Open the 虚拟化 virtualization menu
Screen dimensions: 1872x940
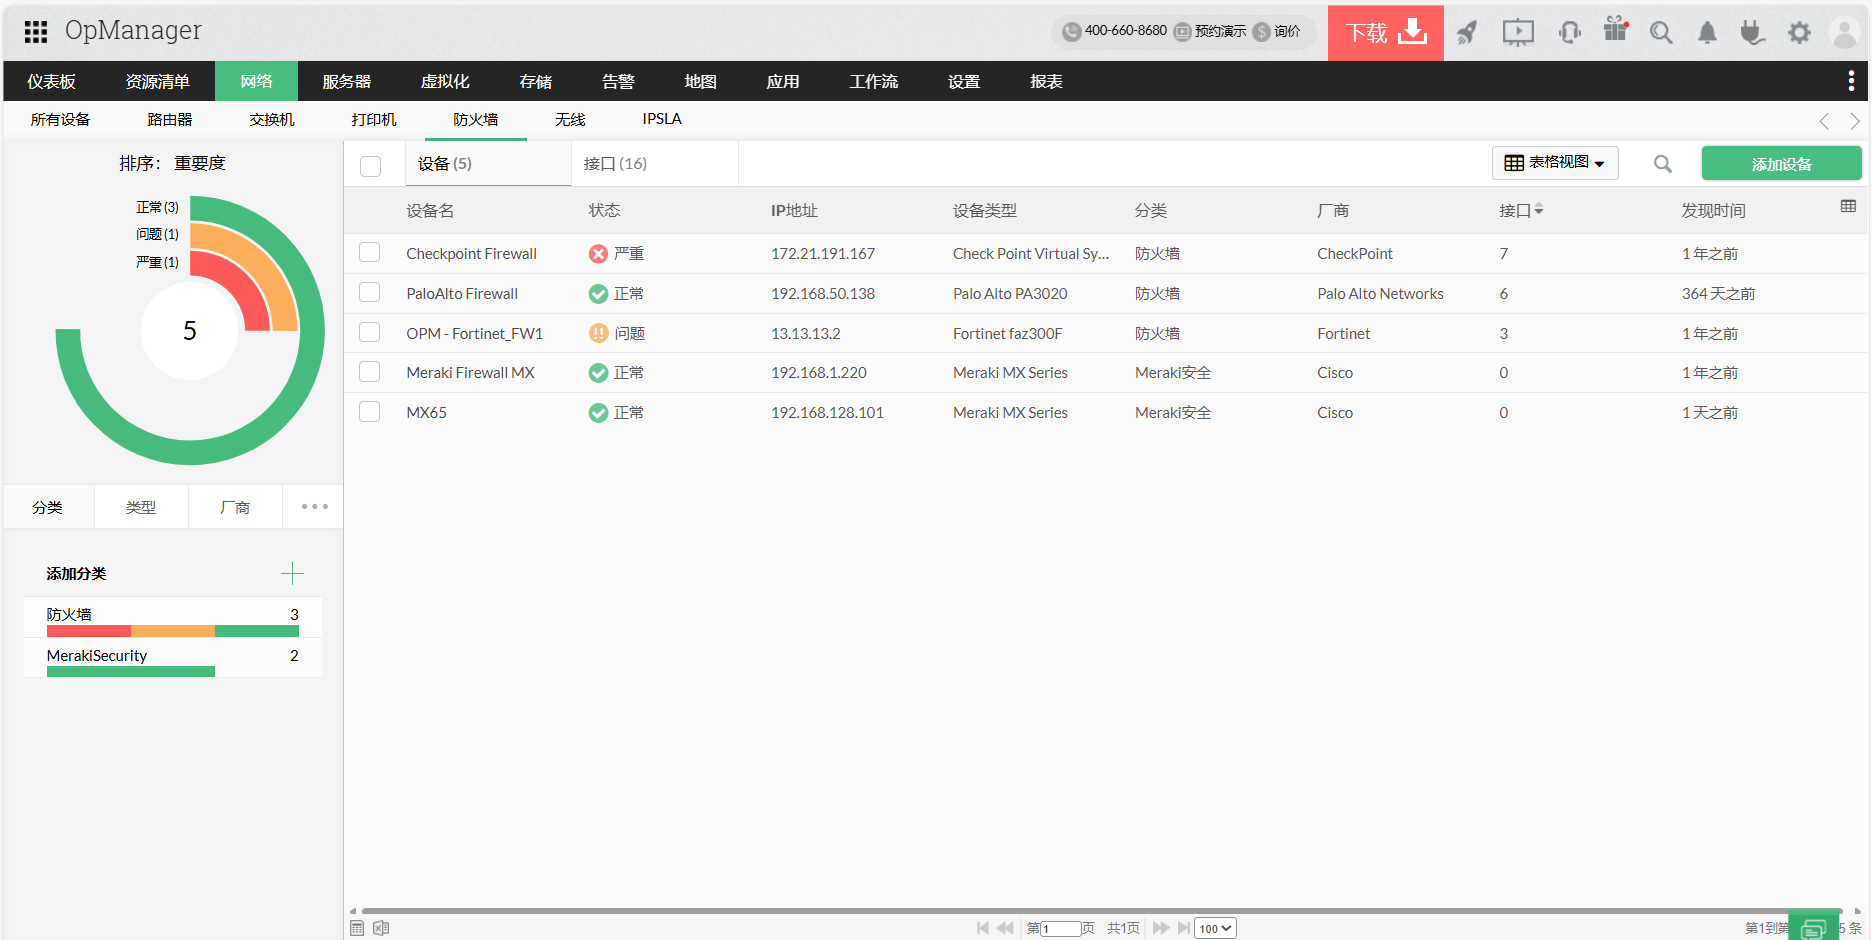click(445, 81)
